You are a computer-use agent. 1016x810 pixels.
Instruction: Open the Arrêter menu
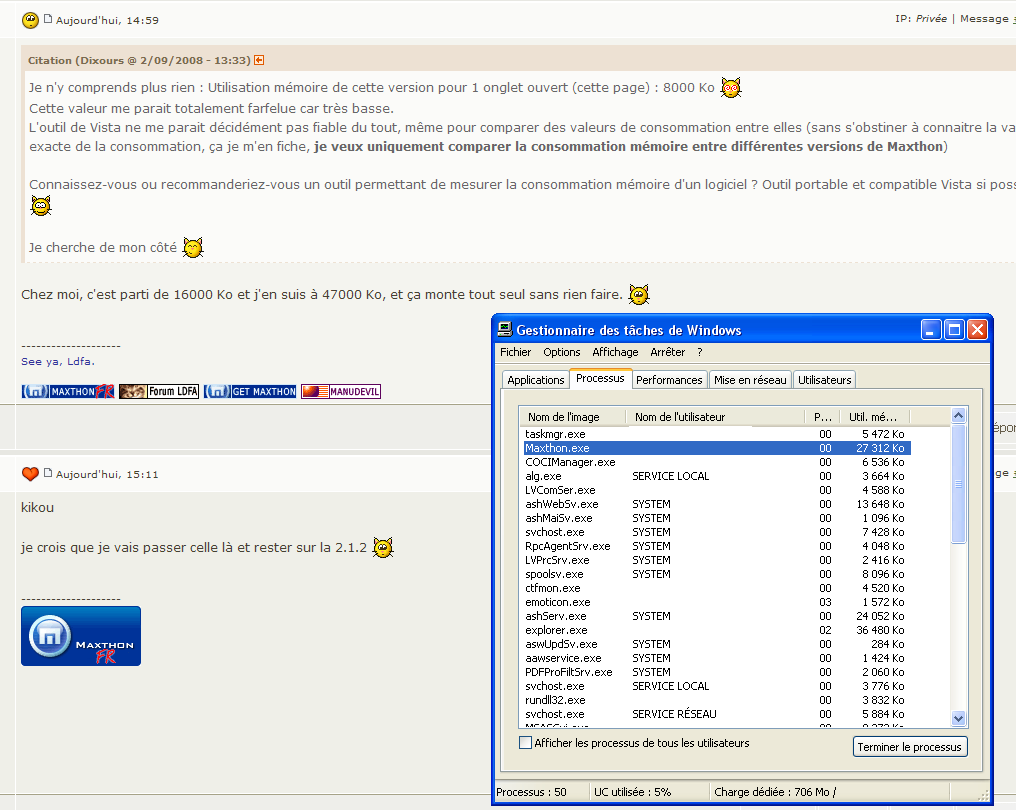pyautogui.click(x=667, y=352)
